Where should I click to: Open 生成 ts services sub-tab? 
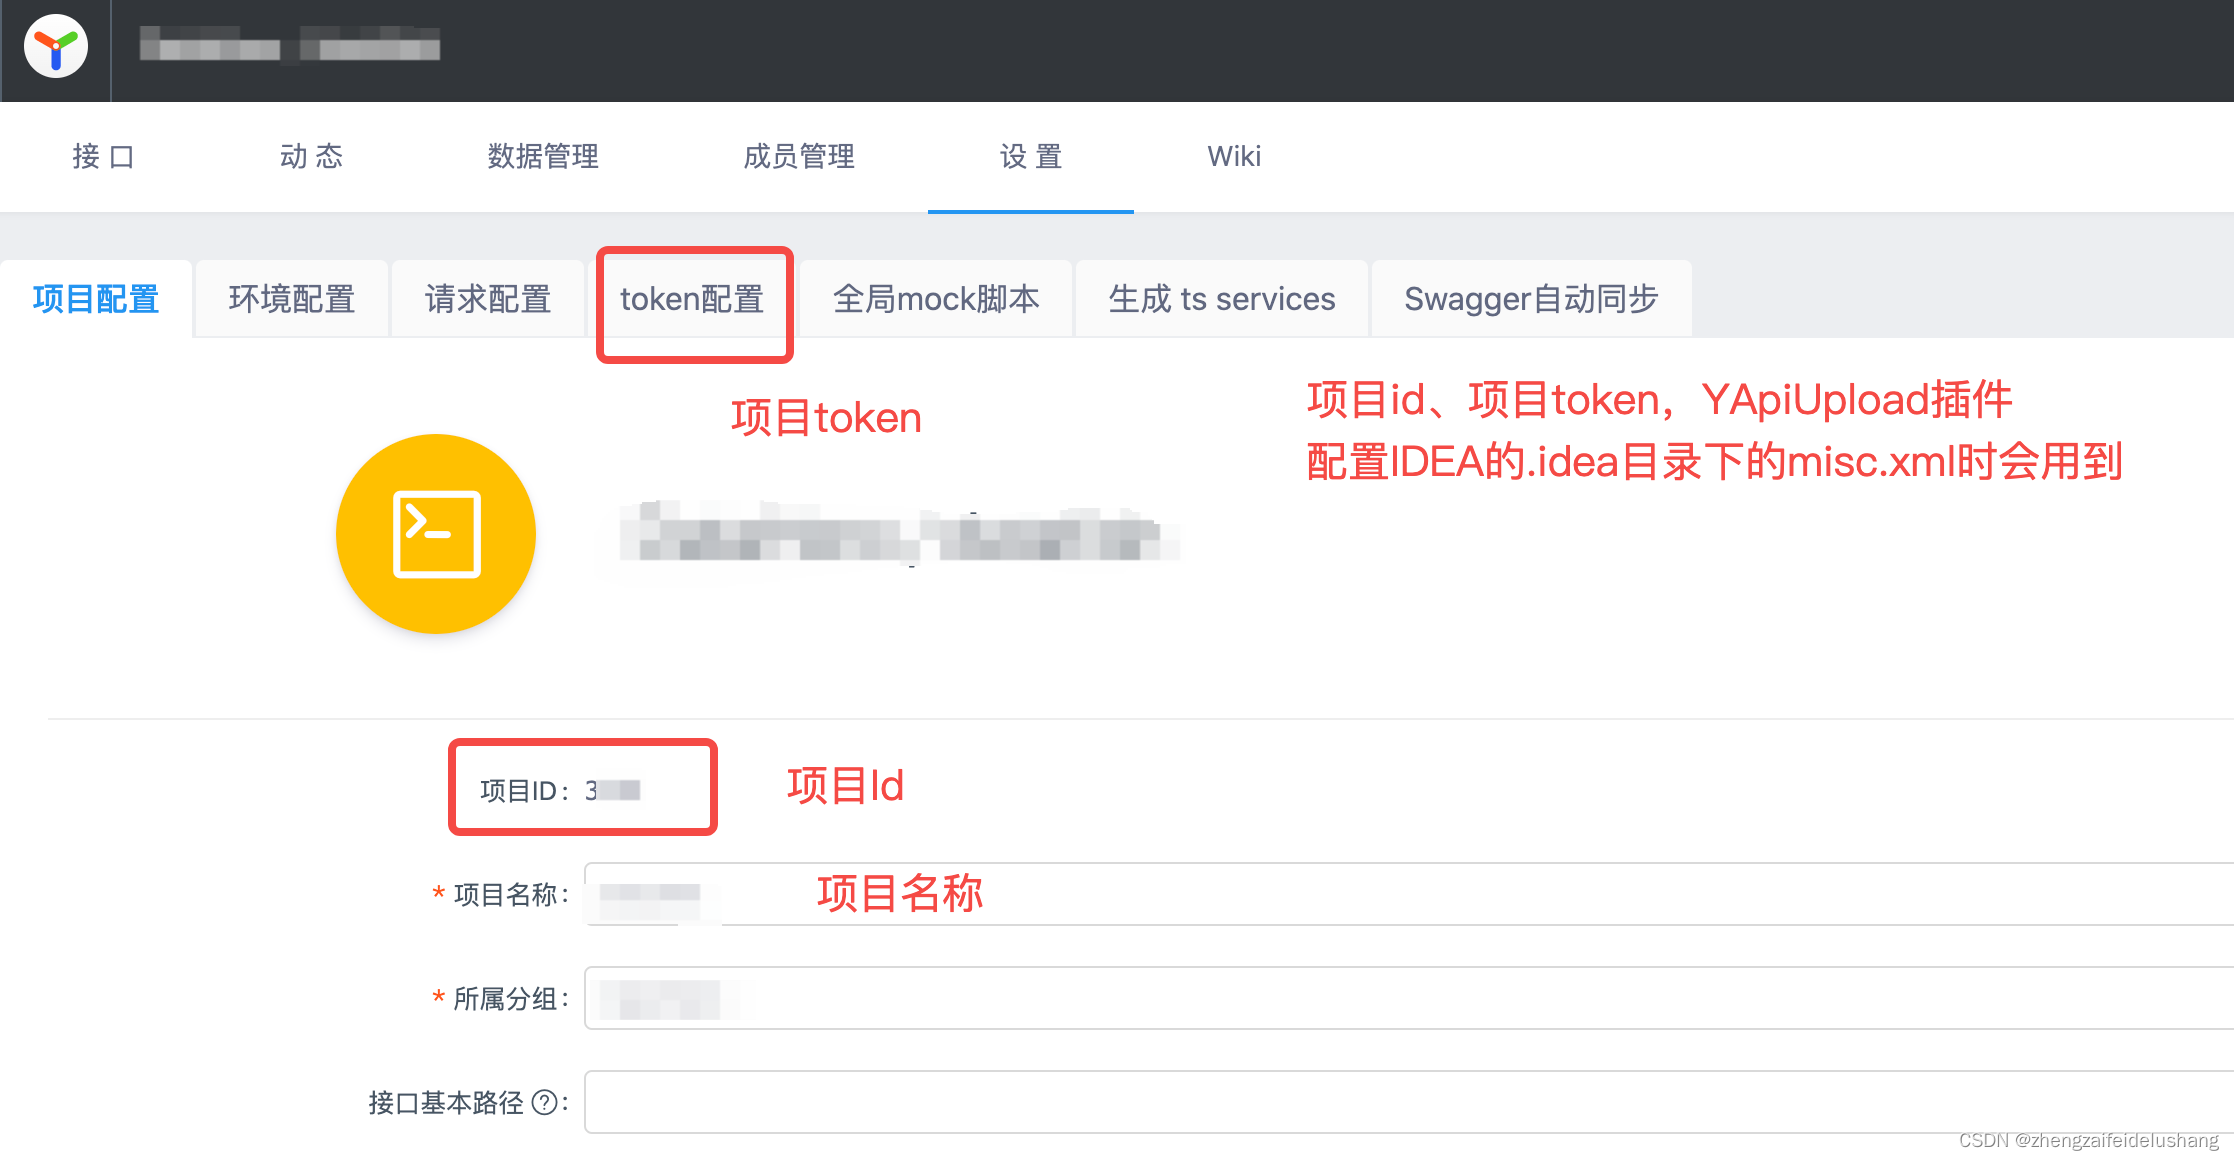1221,299
